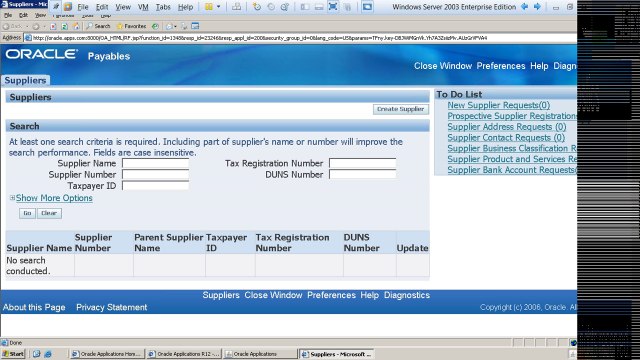Click the blue right arrow beside VM name
The height and width of the screenshot is (360, 640).
pos(537,7)
